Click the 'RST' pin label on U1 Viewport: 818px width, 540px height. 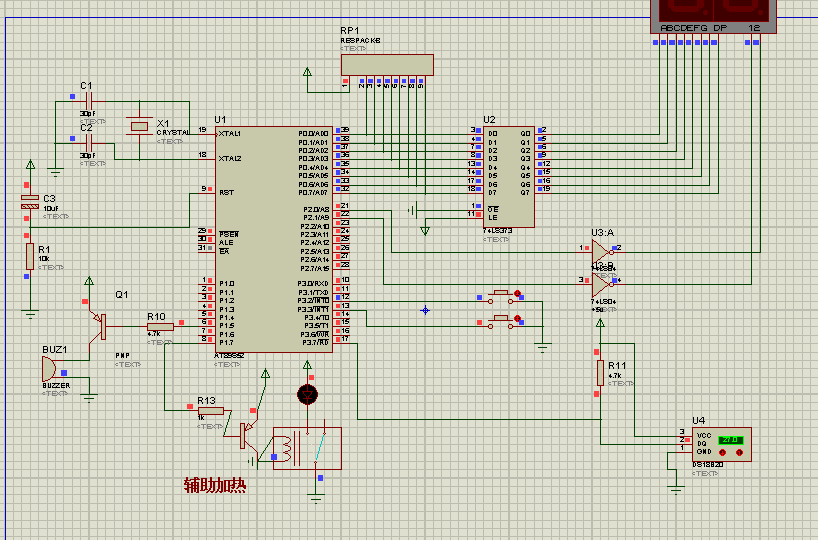pyautogui.click(x=226, y=193)
